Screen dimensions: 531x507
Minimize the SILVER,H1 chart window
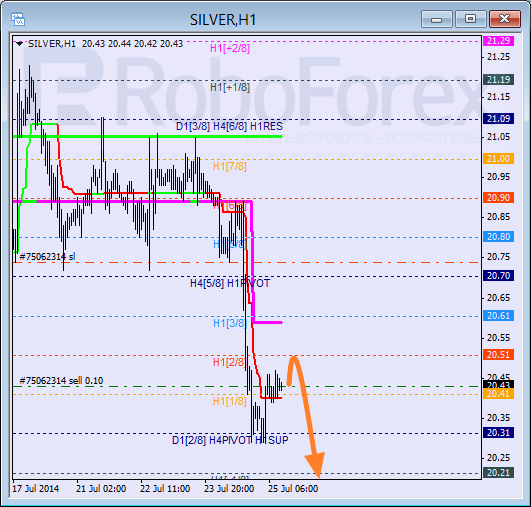(x=437, y=19)
